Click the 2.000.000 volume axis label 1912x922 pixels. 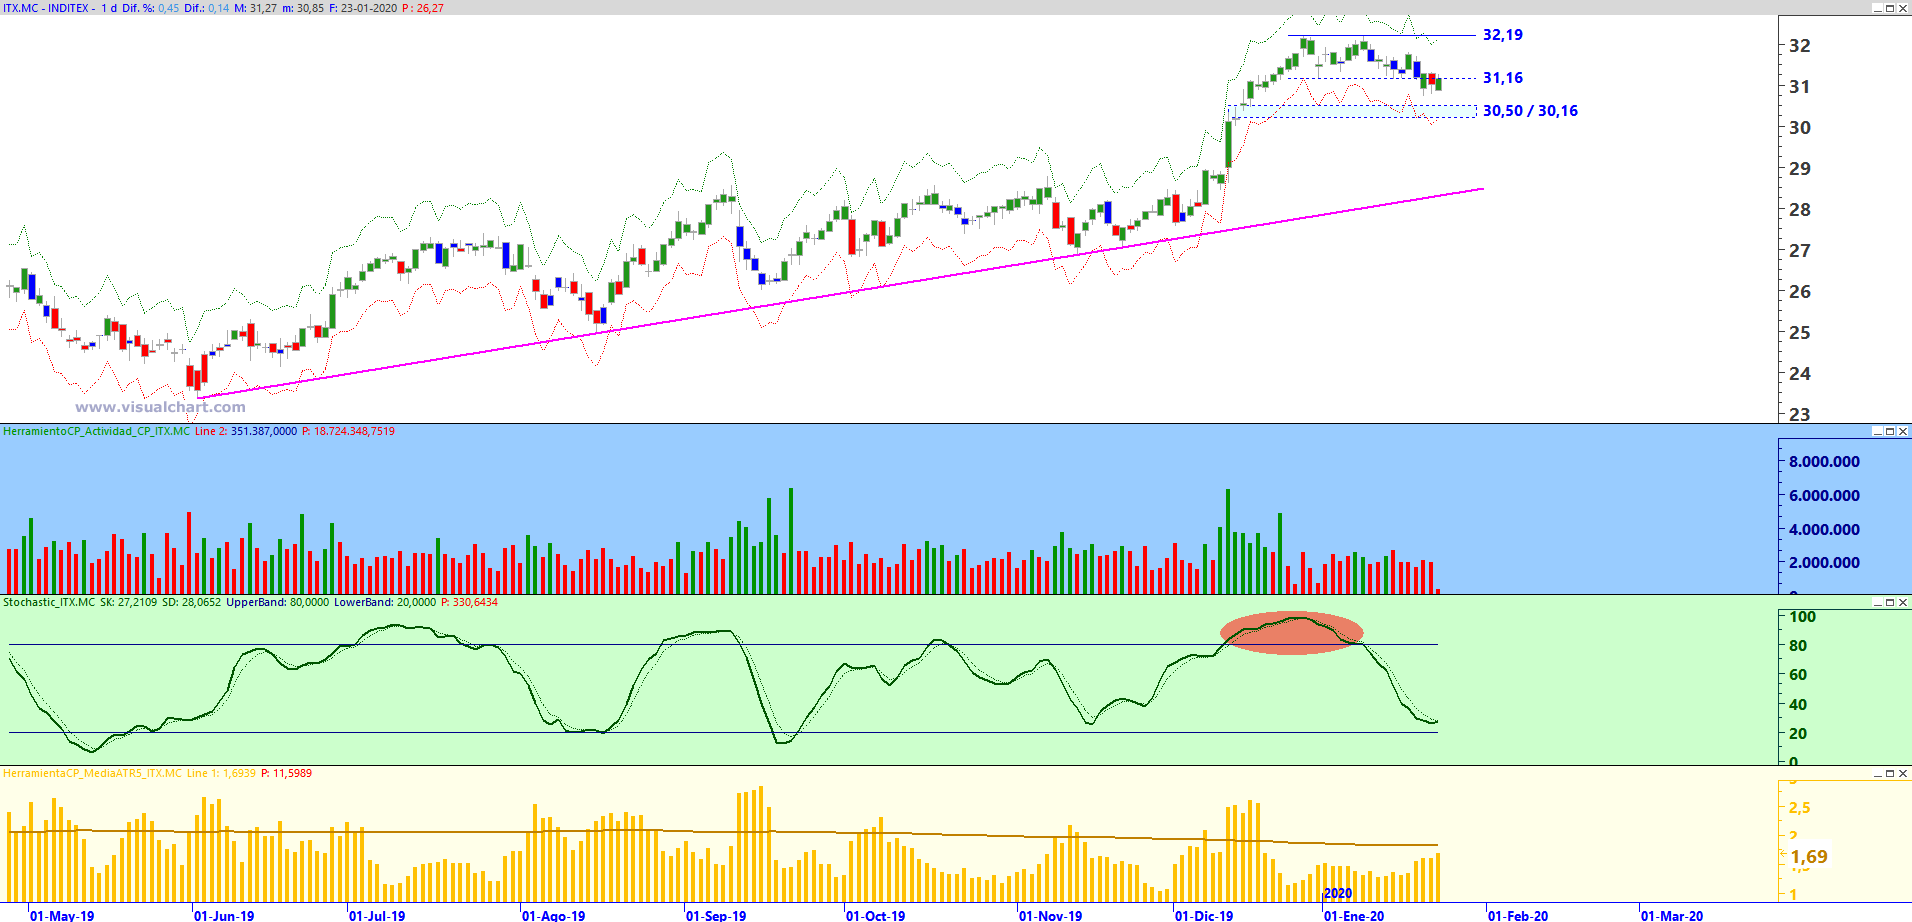(1824, 563)
